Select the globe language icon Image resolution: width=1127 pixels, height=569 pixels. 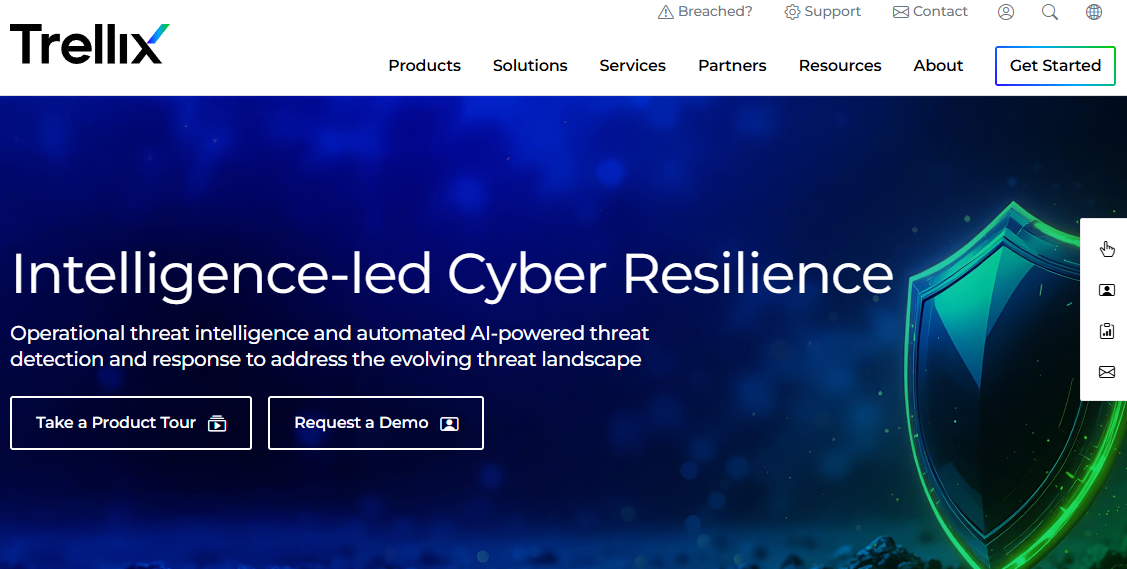coord(1093,12)
